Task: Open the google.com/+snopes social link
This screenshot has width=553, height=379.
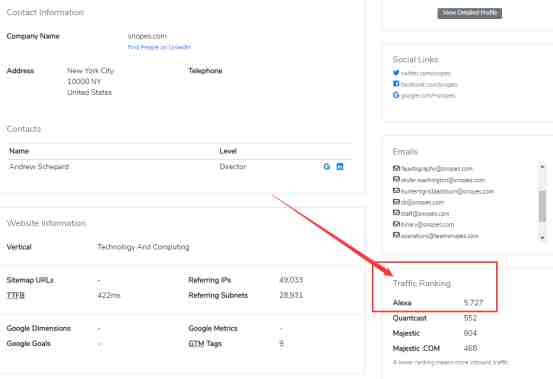Action: point(428,96)
